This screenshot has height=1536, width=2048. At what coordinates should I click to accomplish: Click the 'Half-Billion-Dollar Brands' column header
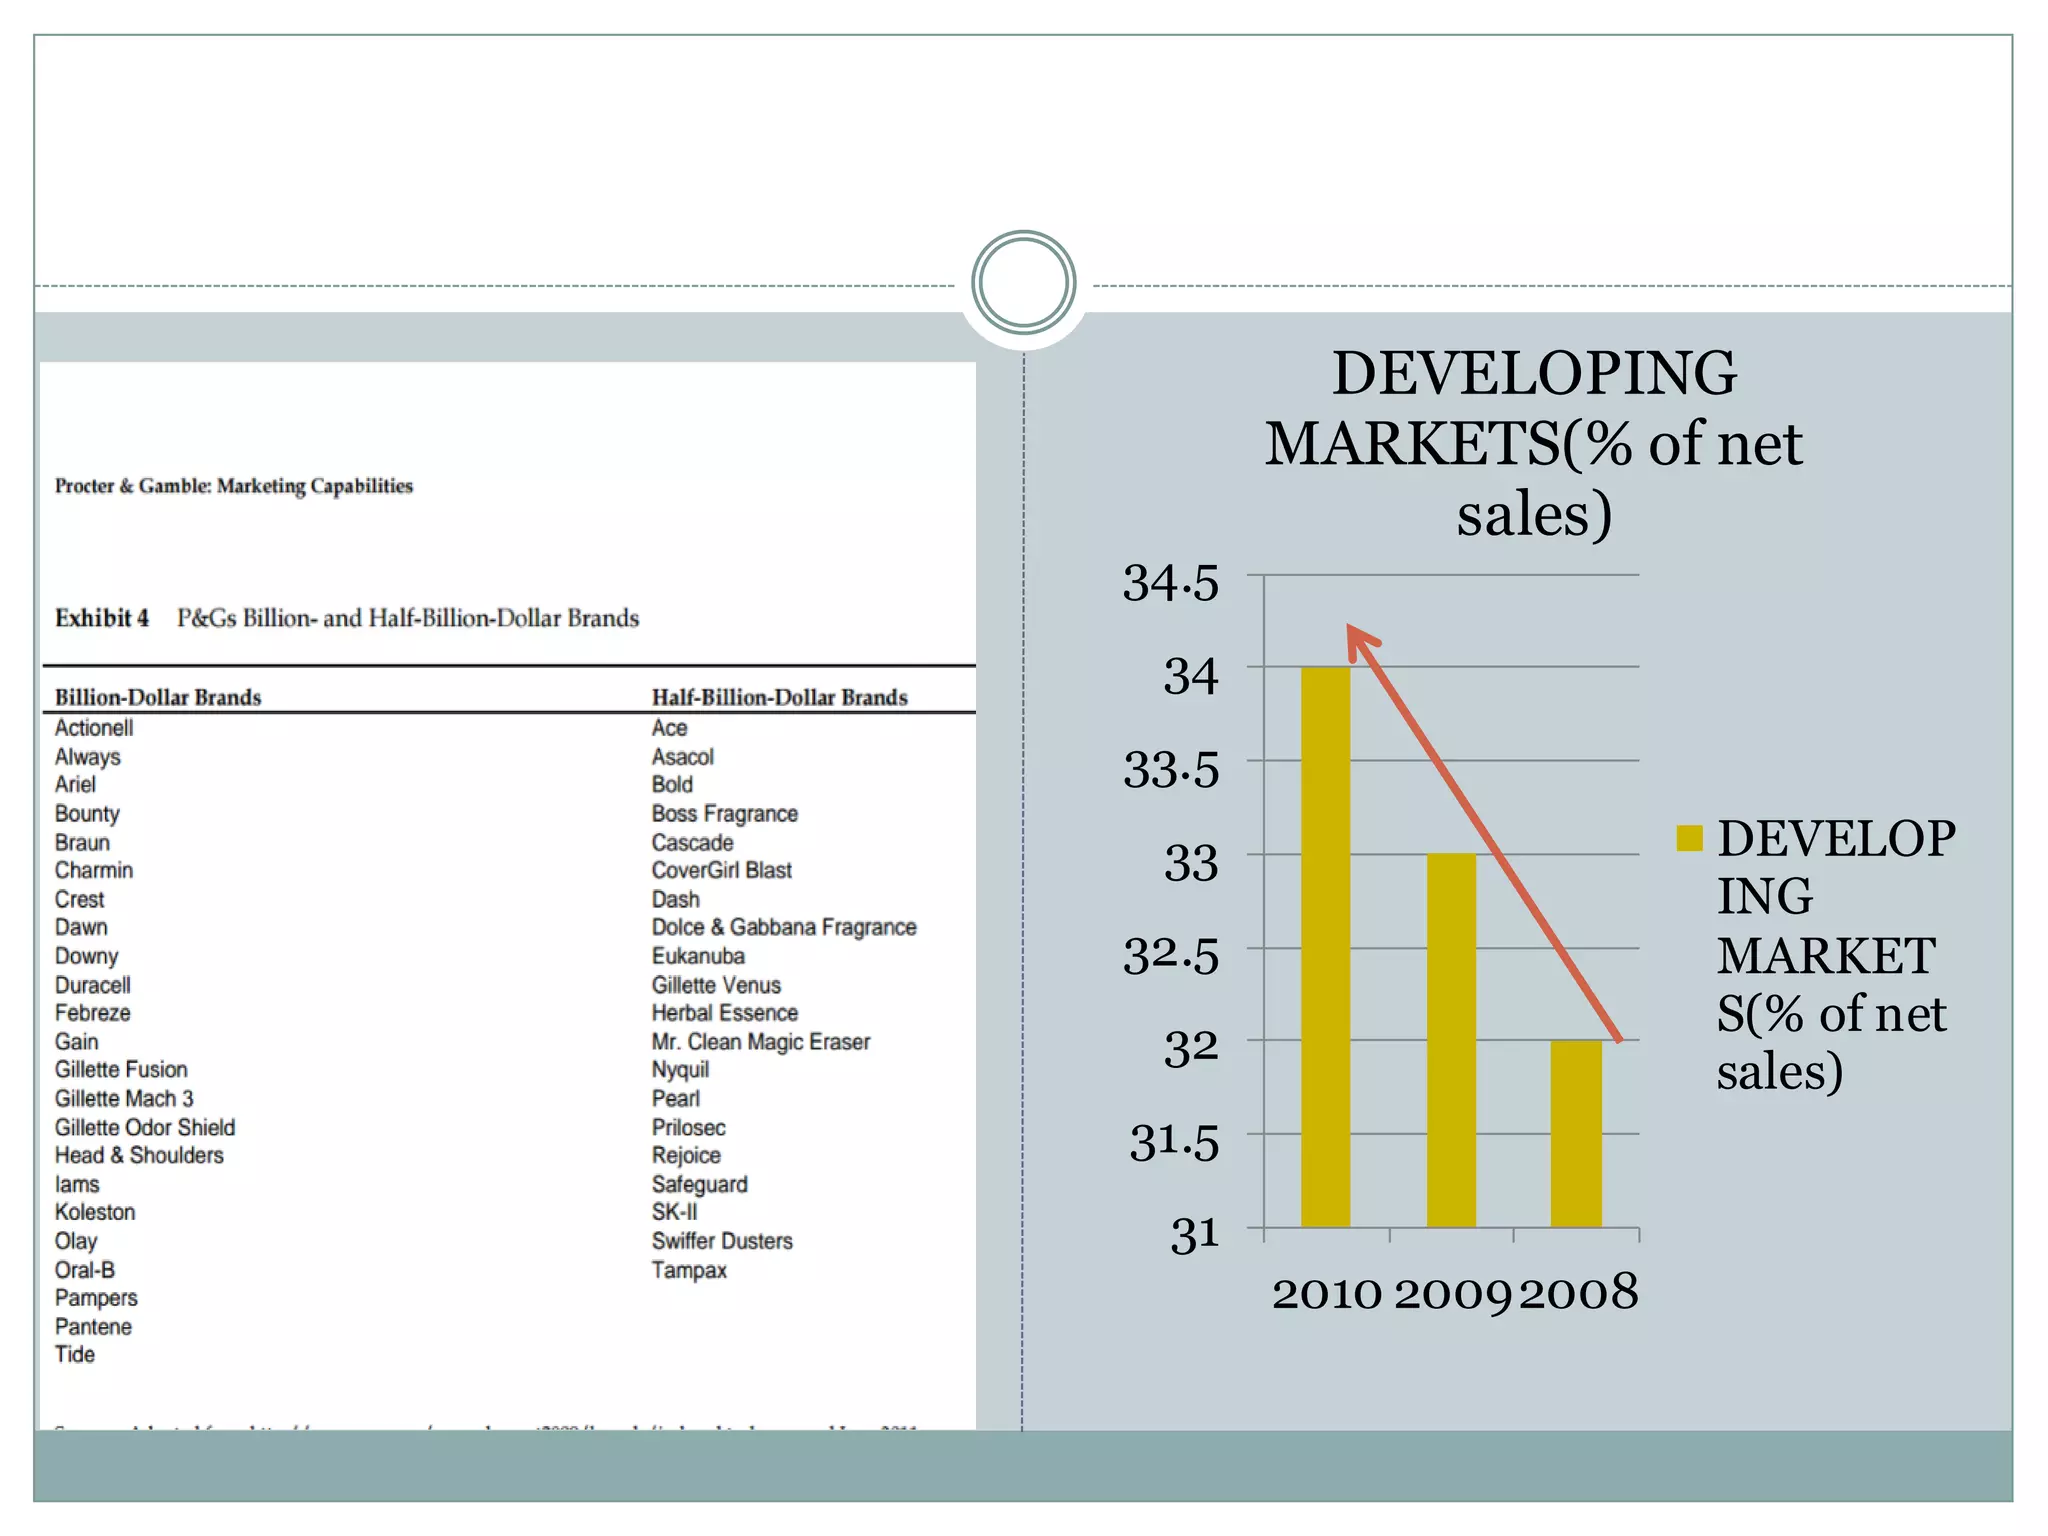(780, 697)
